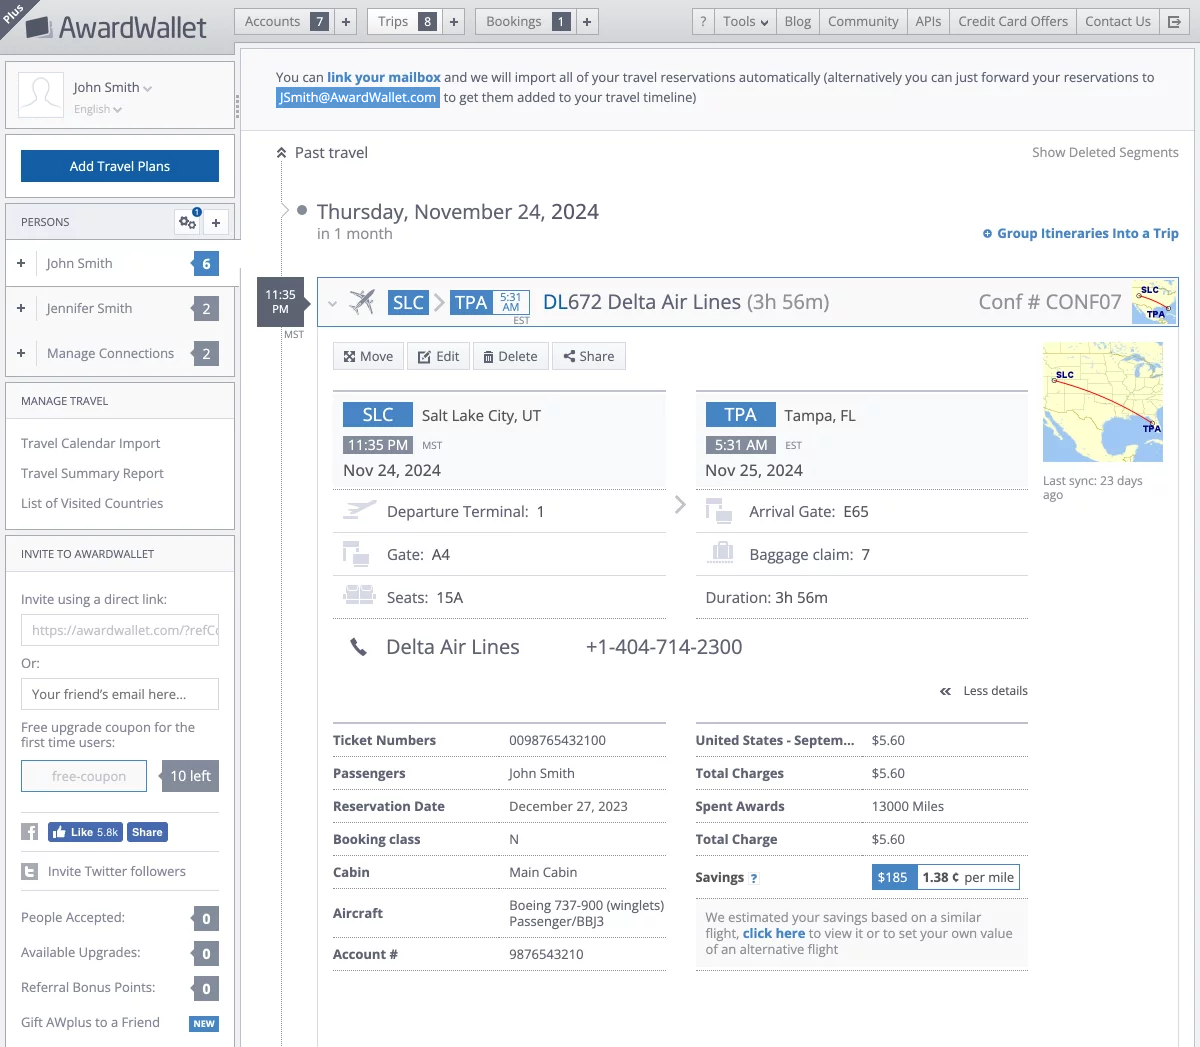
Task: Click Show Deleted Segments
Action: click(x=1105, y=153)
